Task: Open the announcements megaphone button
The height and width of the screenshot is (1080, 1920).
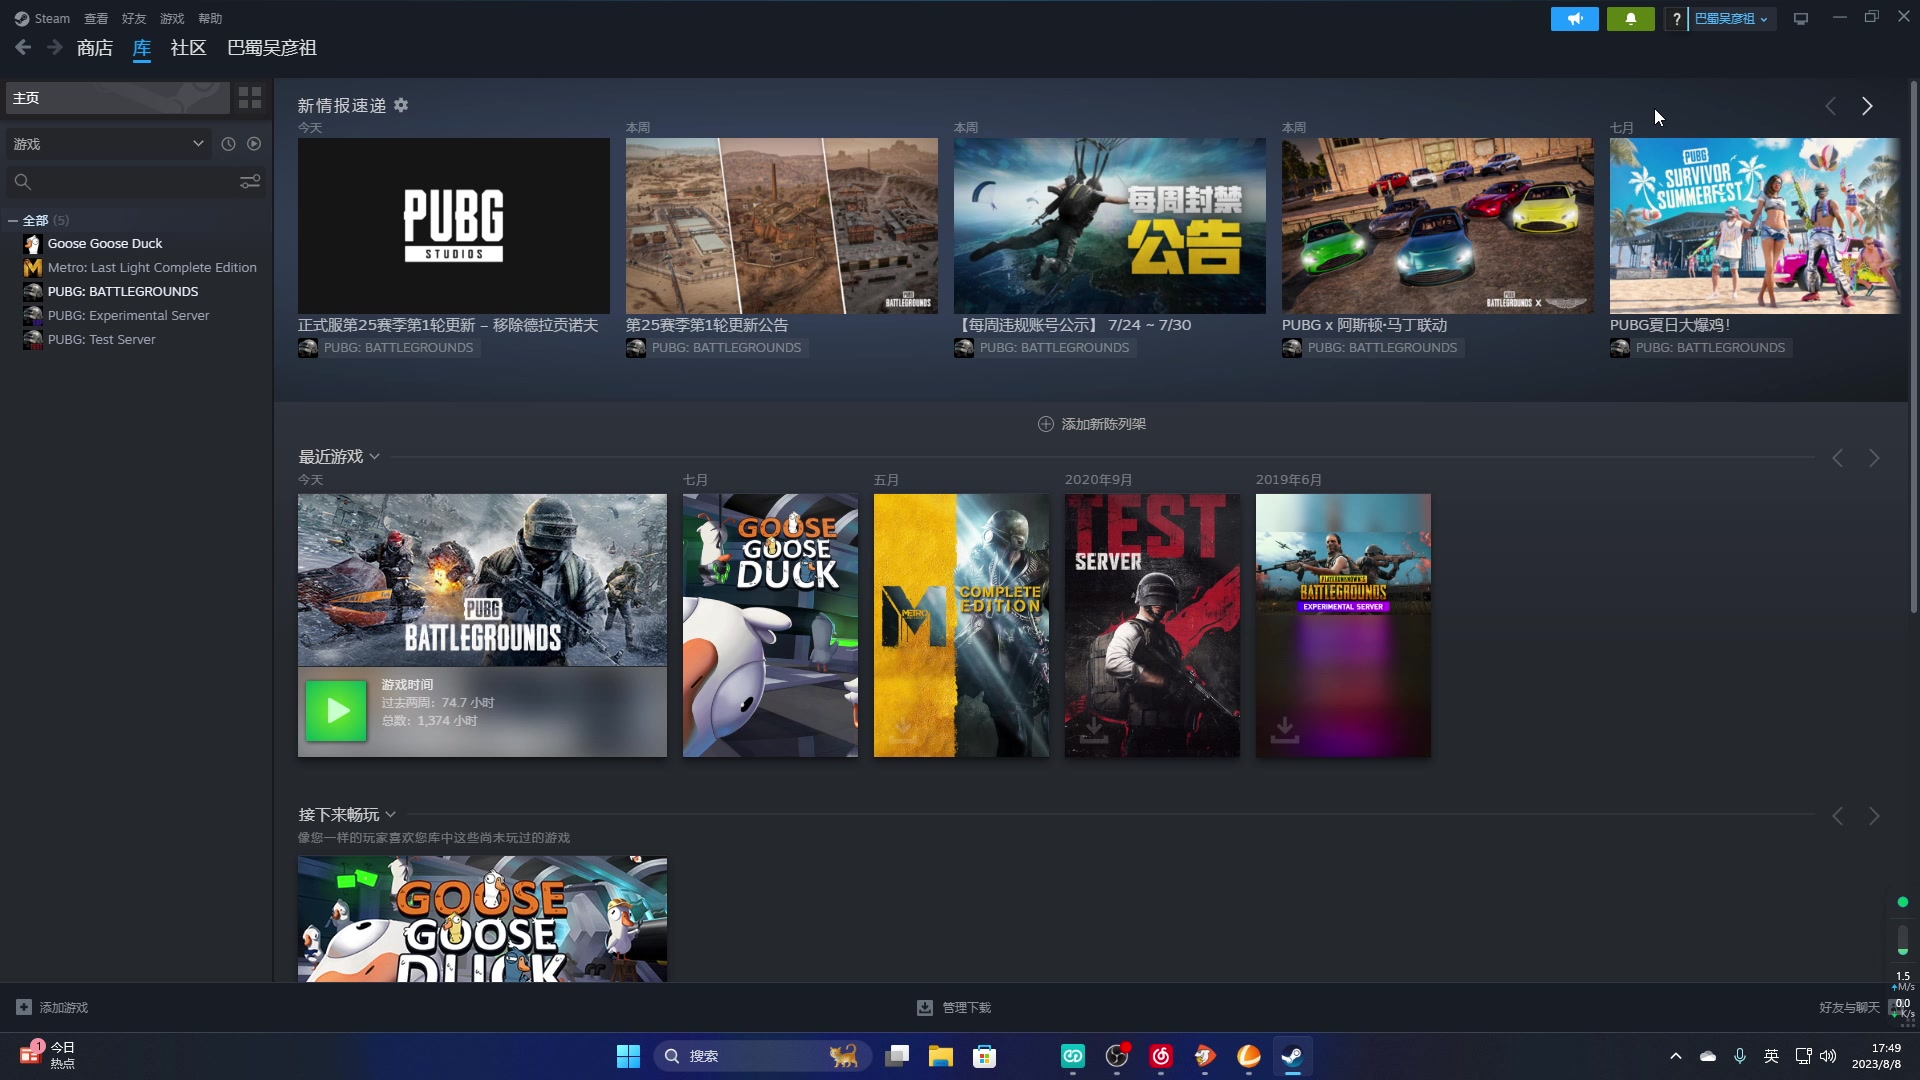Action: point(1574,19)
